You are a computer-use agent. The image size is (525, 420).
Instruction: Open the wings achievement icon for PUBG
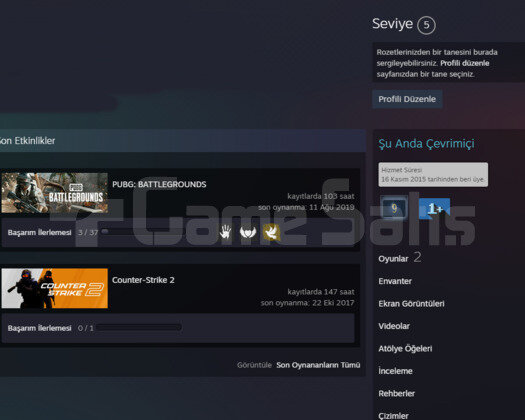248,232
